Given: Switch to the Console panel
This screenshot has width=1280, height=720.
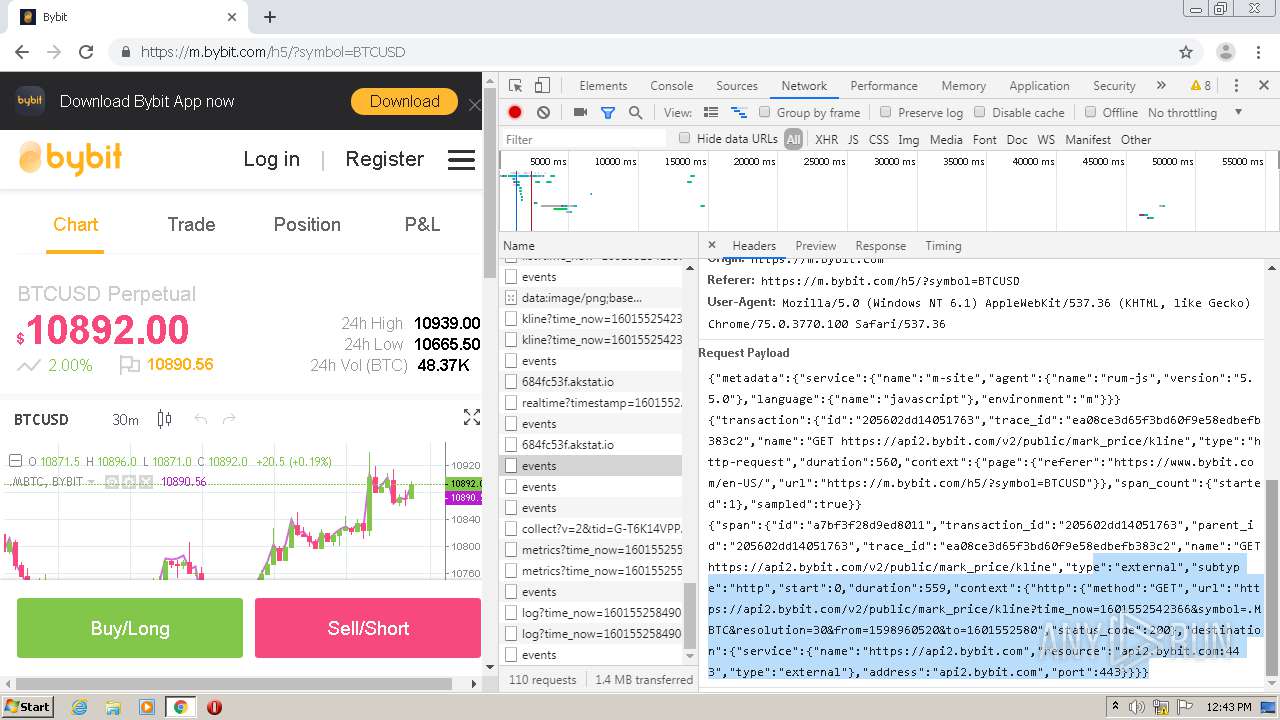Looking at the screenshot, I should (671, 86).
